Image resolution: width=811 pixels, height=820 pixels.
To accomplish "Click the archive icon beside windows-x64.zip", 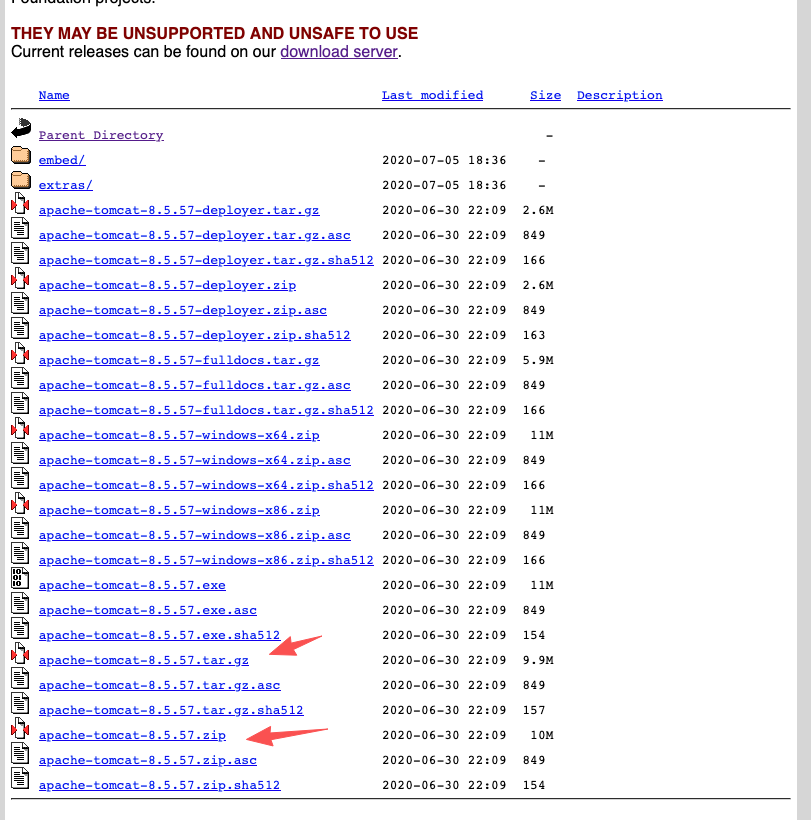I will click(20, 428).
